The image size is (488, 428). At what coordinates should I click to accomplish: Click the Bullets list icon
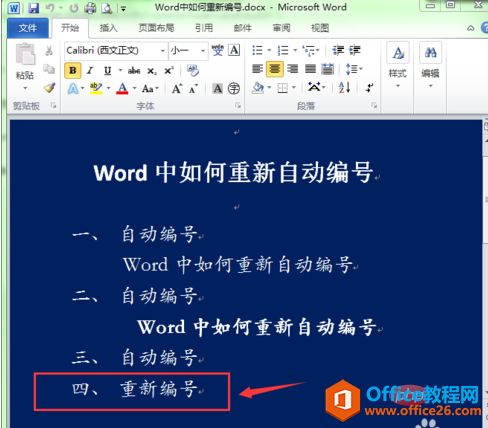pos(257,50)
